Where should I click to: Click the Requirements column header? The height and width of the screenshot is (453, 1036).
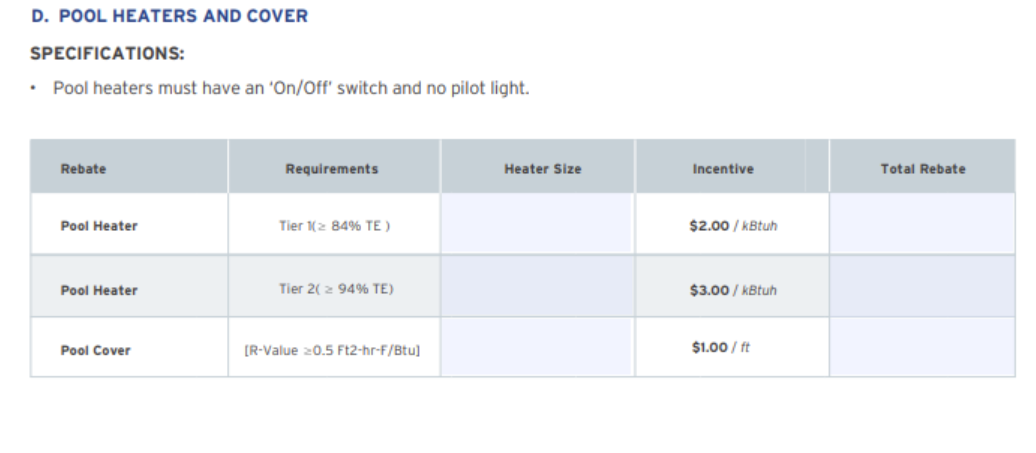[332, 169]
